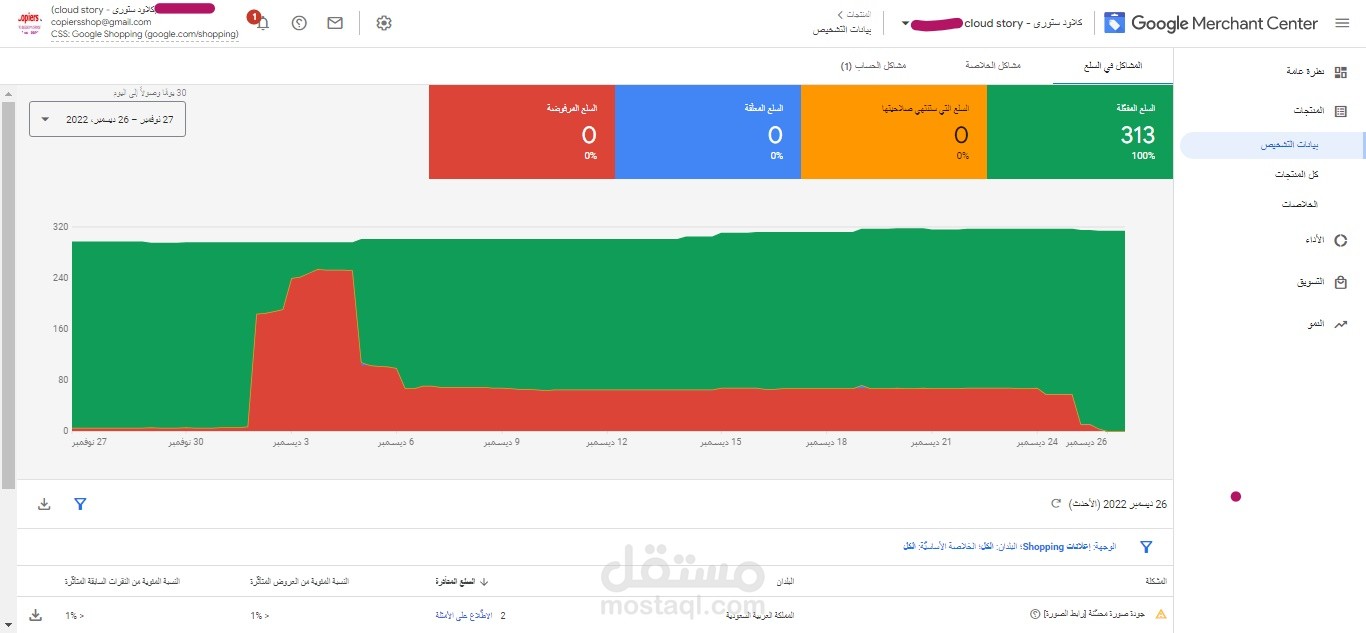Click the download icon next to the filter

[44, 504]
